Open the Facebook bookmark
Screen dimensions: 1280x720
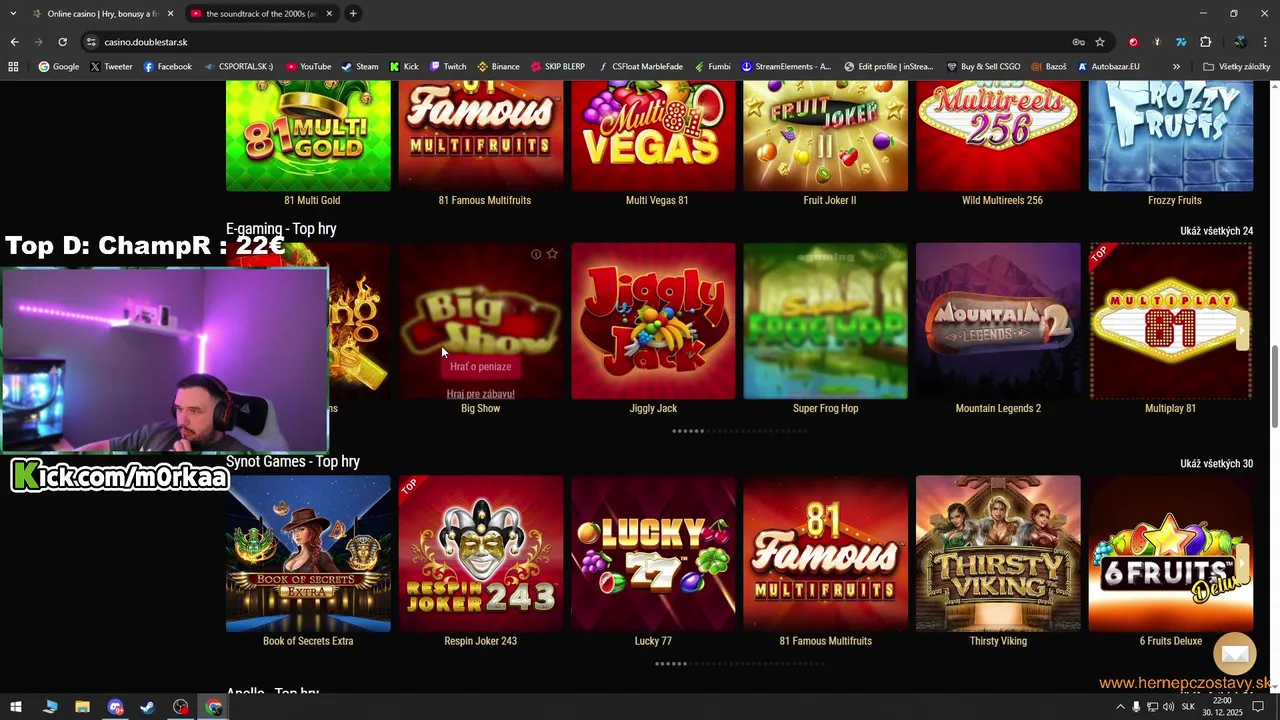pyautogui.click(x=167, y=67)
